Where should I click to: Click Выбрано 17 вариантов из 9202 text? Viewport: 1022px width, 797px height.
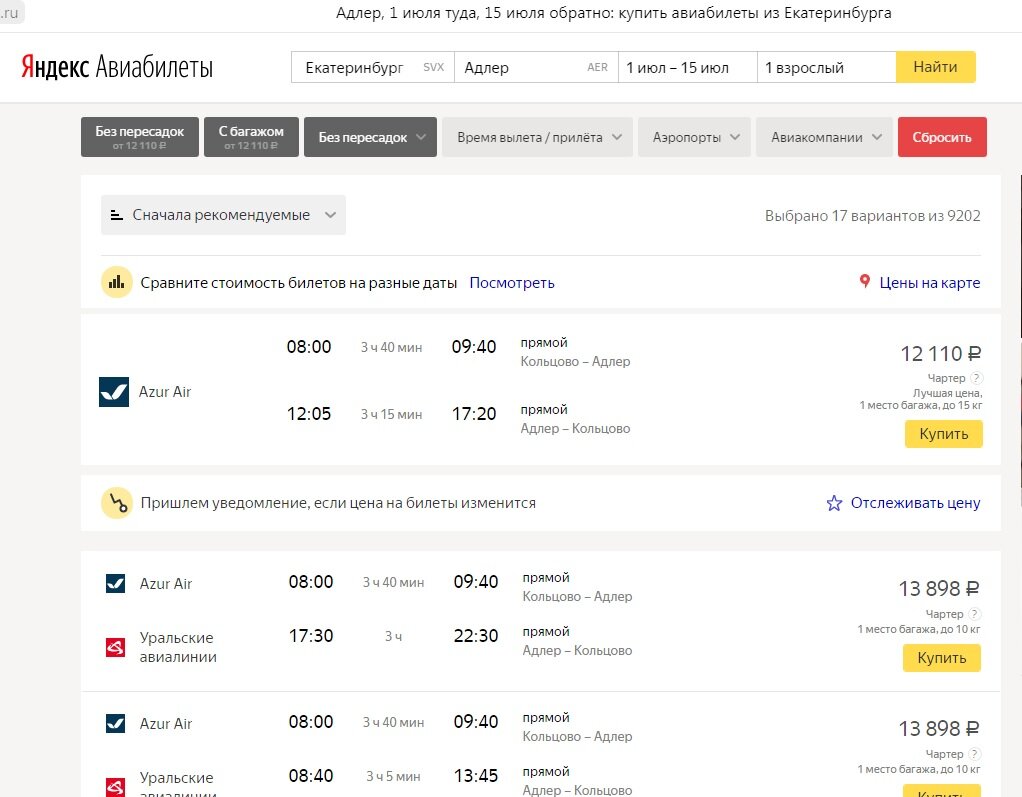point(872,216)
